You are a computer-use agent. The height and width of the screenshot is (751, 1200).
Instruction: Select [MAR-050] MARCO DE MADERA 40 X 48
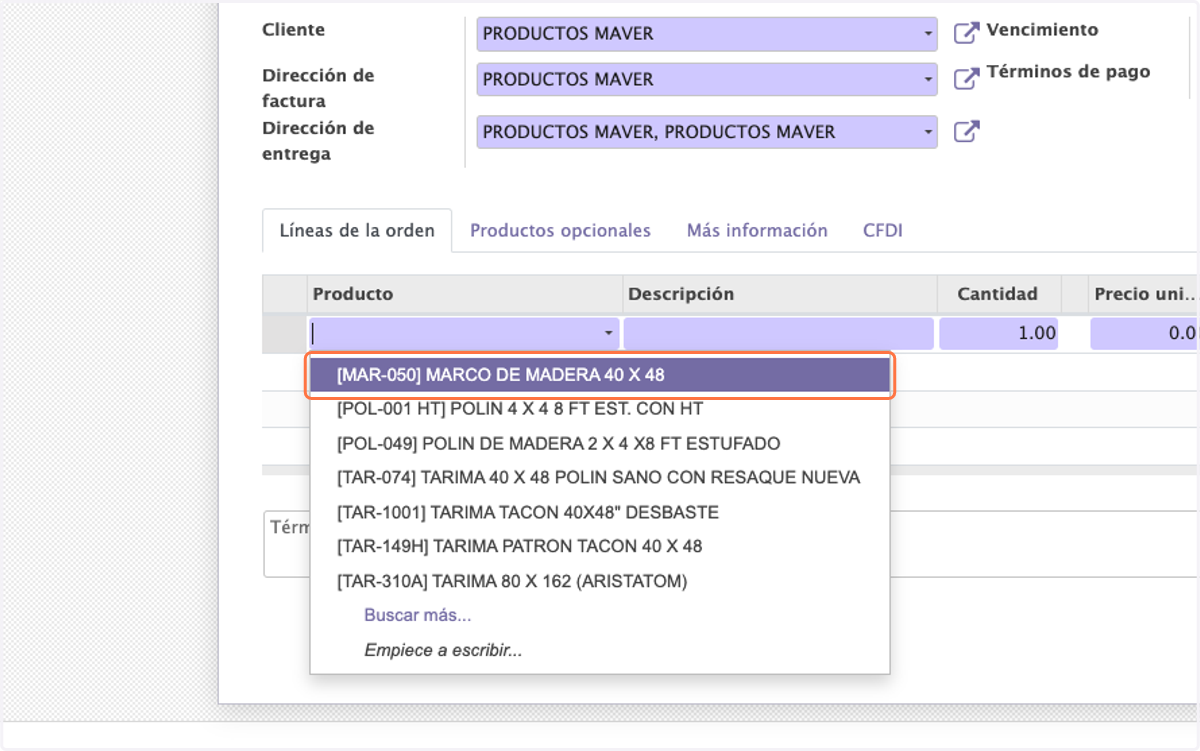click(600, 375)
